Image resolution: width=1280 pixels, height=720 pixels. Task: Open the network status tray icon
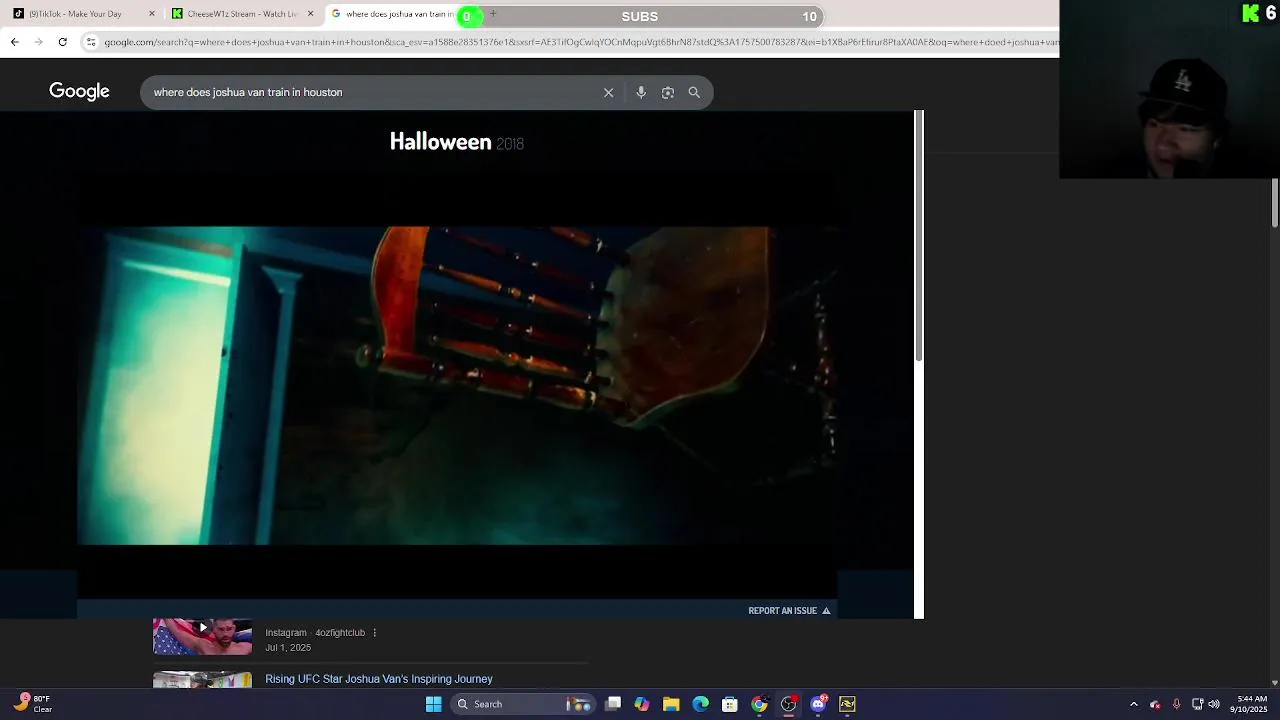[x=1197, y=704]
